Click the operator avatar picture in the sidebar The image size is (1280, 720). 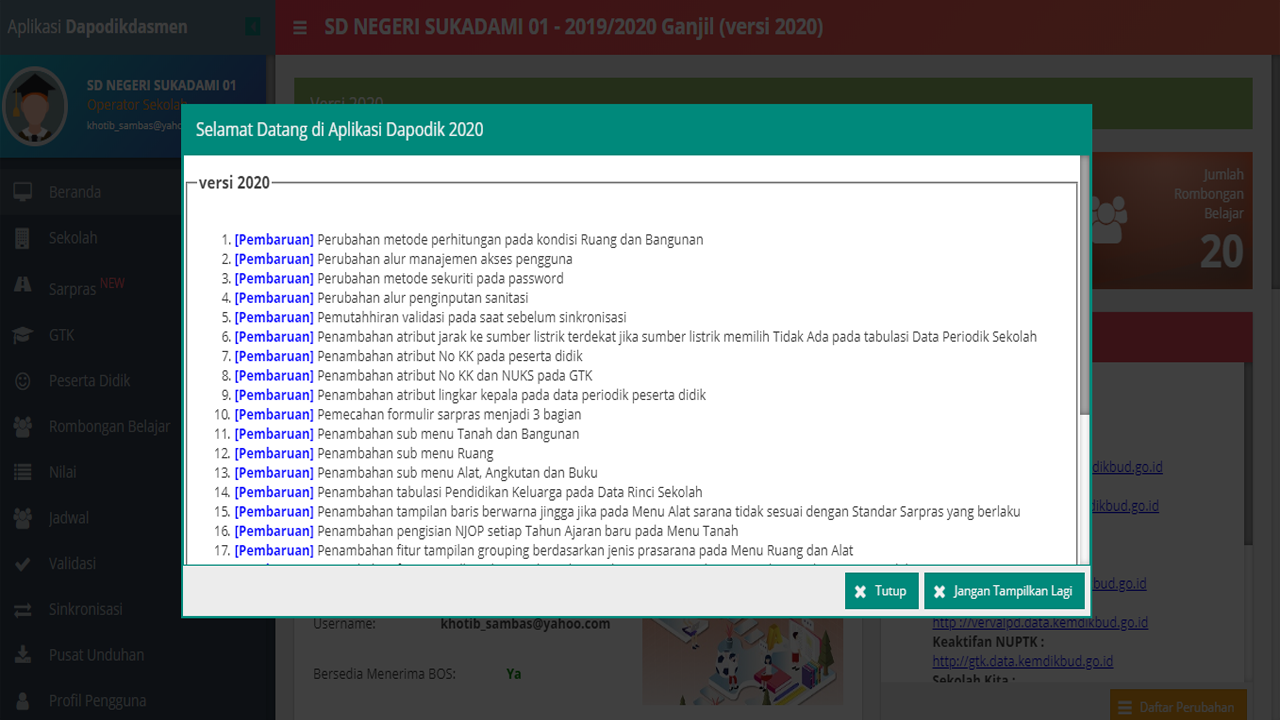coord(36,107)
